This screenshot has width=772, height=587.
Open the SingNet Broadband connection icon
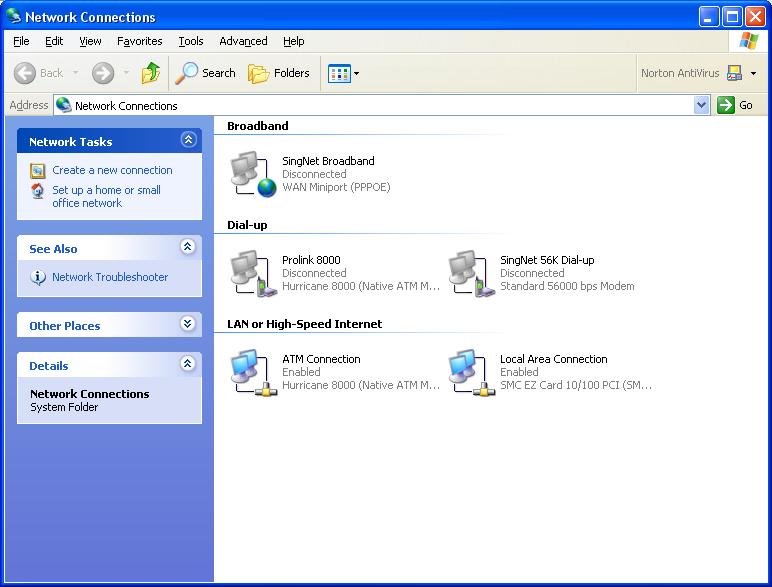[254, 174]
